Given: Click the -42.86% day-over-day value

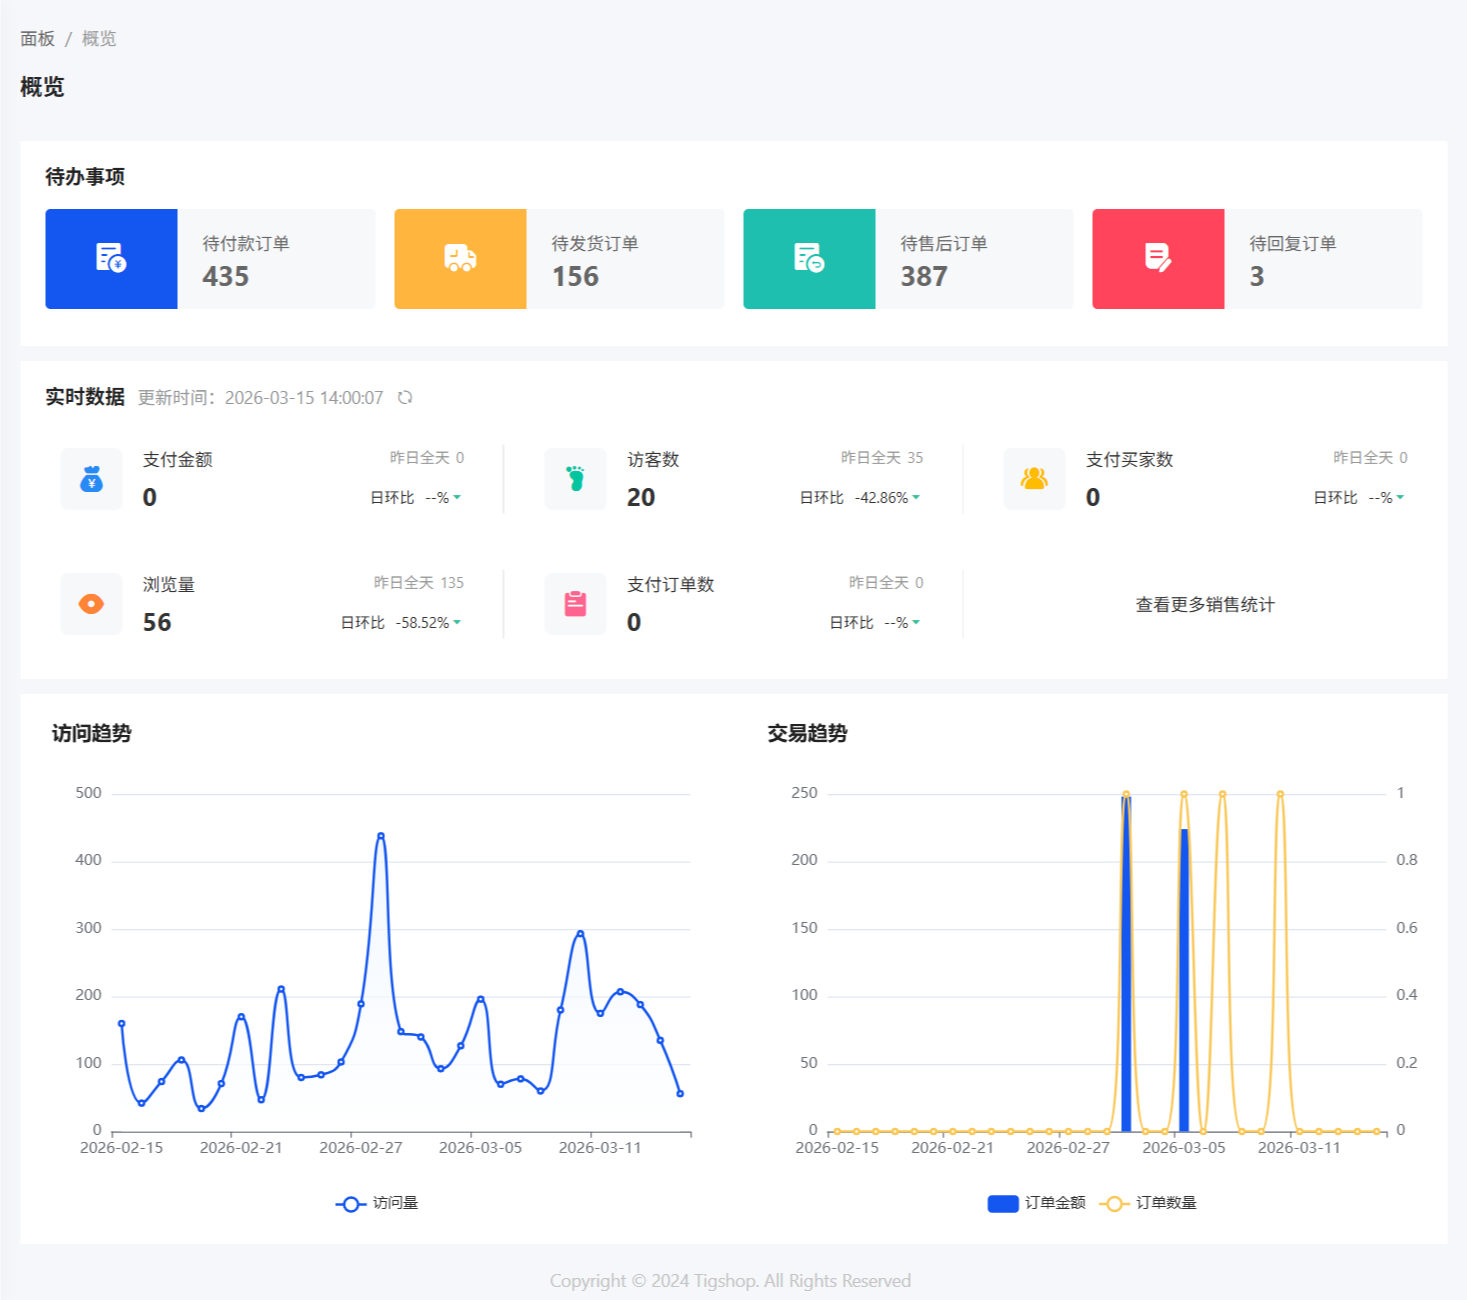Looking at the screenshot, I should pyautogui.click(x=881, y=497).
